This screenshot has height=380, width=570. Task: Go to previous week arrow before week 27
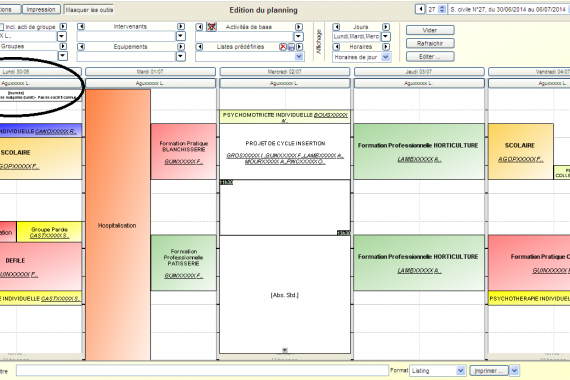(420, 9)
